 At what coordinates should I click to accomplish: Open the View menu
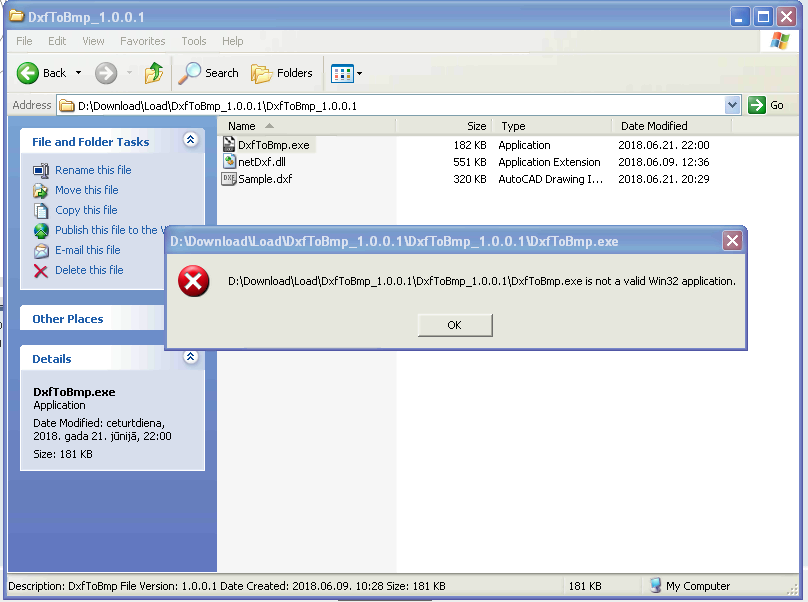[x=93, y=41]
